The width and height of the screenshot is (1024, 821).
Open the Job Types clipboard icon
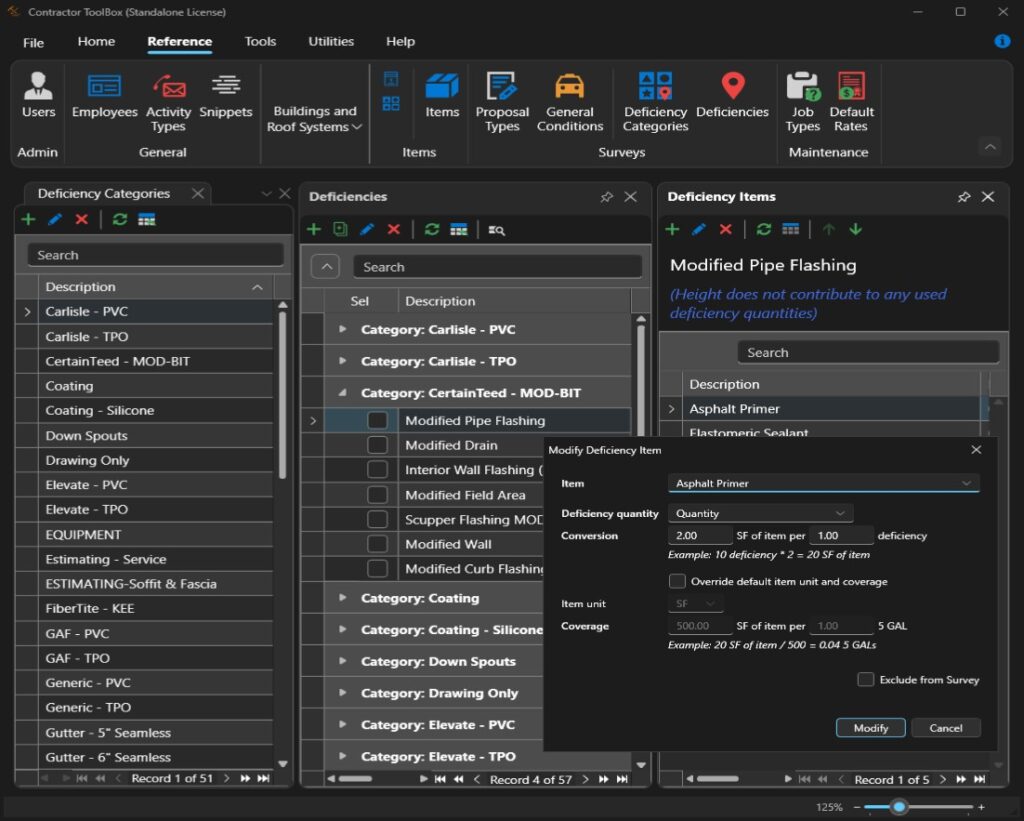tap(802, 87)
